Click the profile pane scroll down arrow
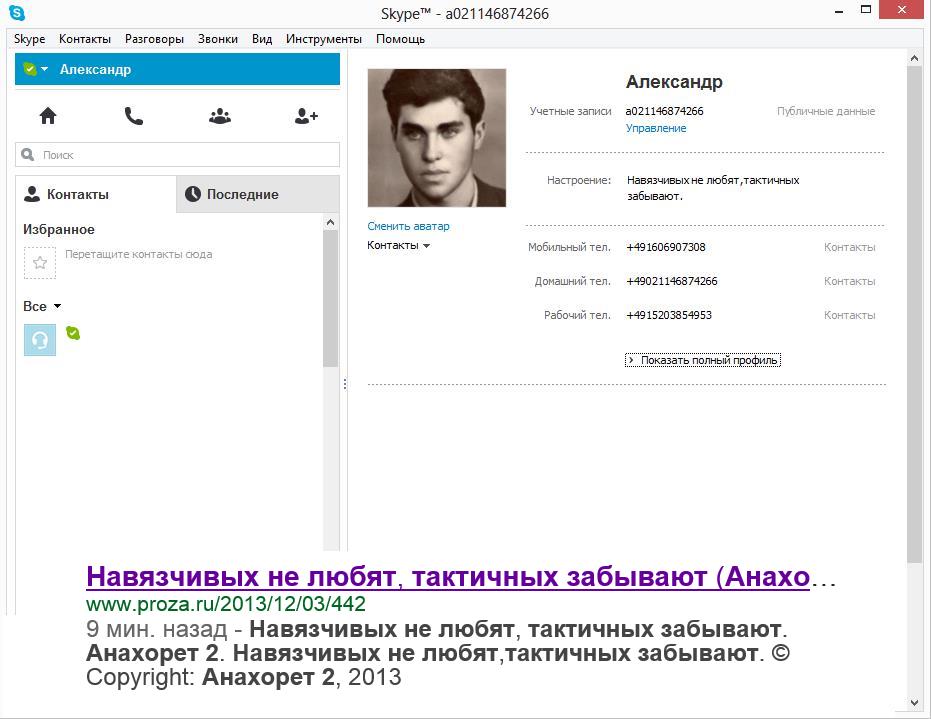This screenshot has width=931, height=719. (914, 704)
